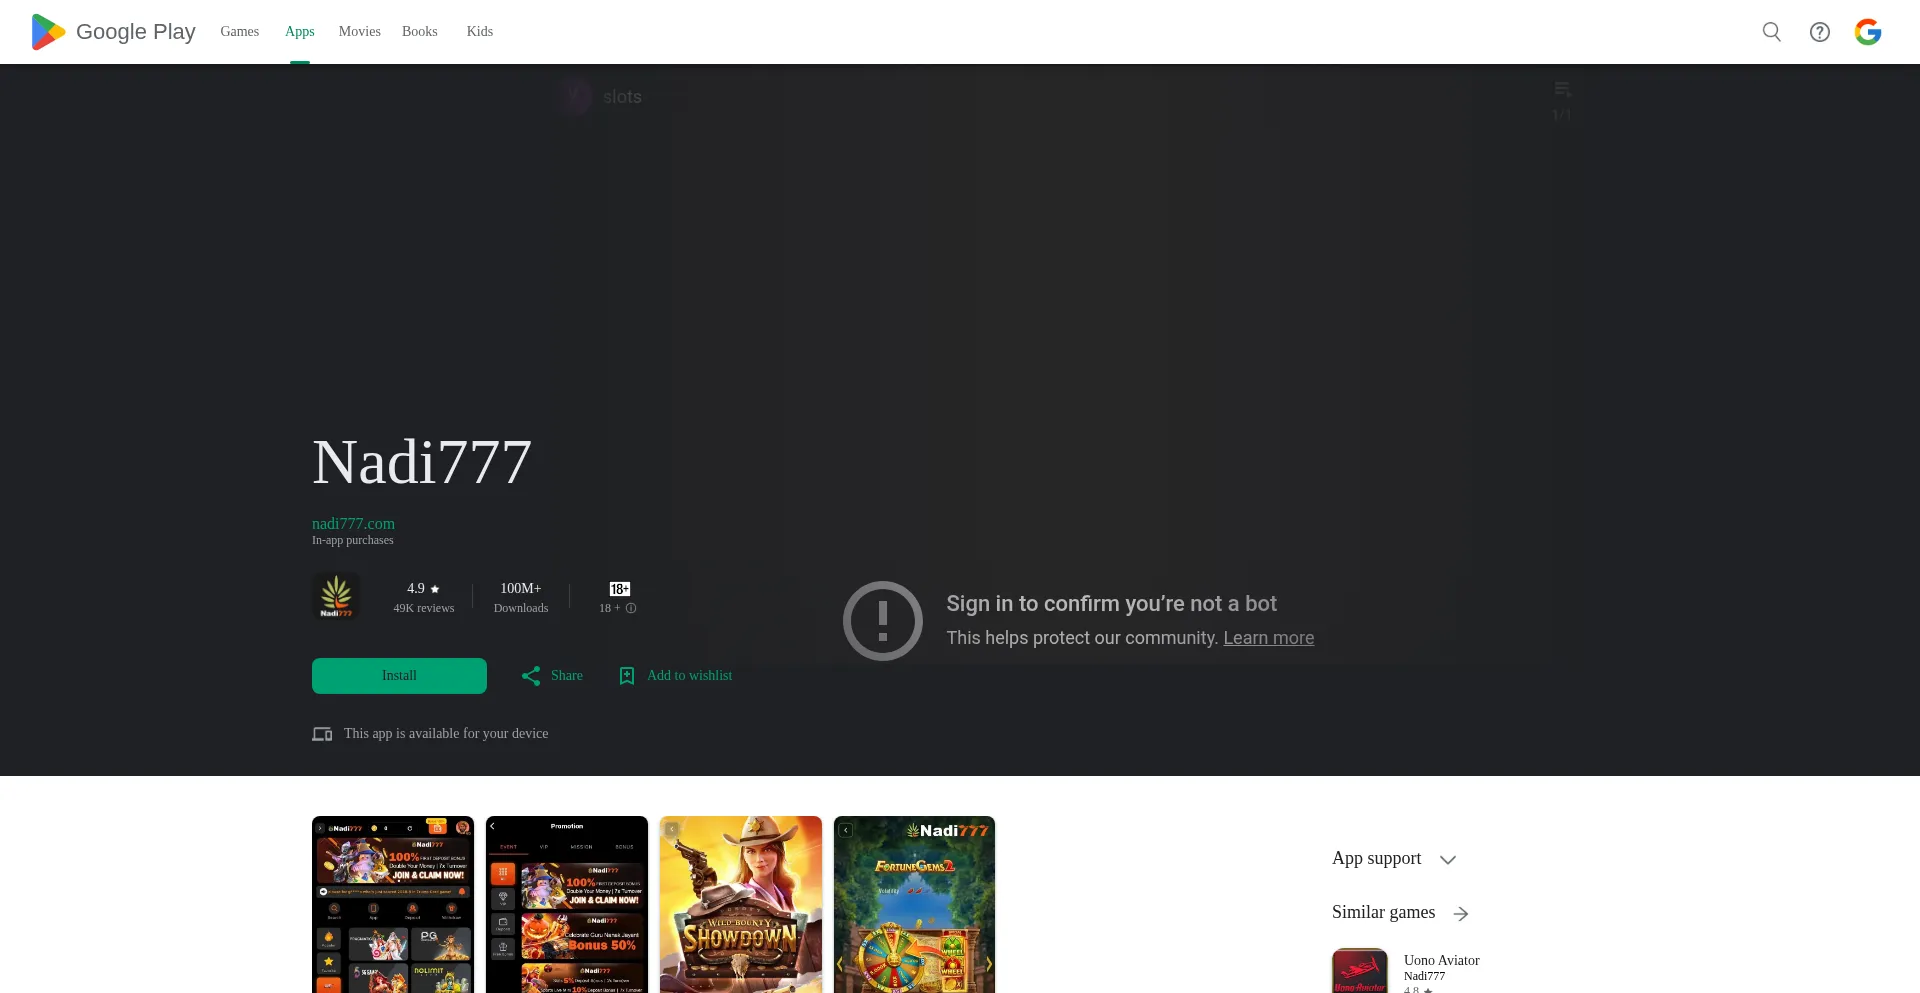1920x993 pixels.
Task: Click the Share icon
Action: tap(531, 676)
